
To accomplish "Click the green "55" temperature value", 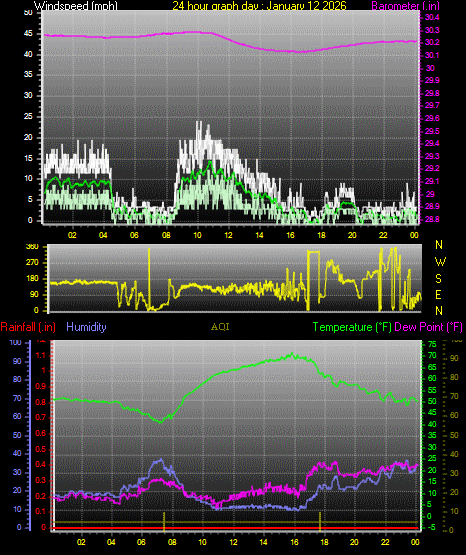I will (432, 390).
